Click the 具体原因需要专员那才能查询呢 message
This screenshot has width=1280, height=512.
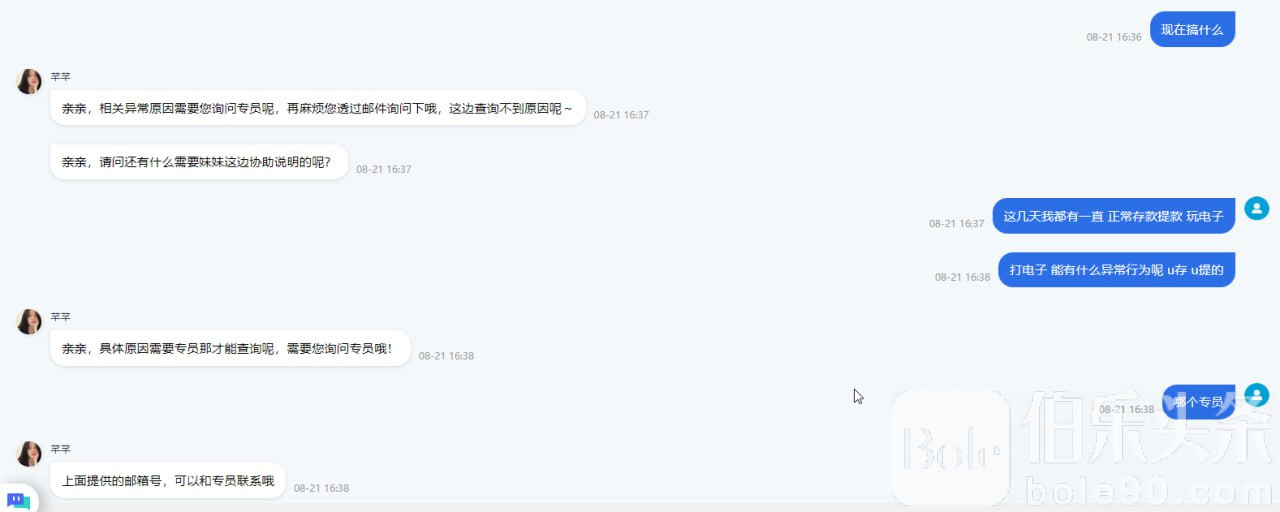click(230, 348)
